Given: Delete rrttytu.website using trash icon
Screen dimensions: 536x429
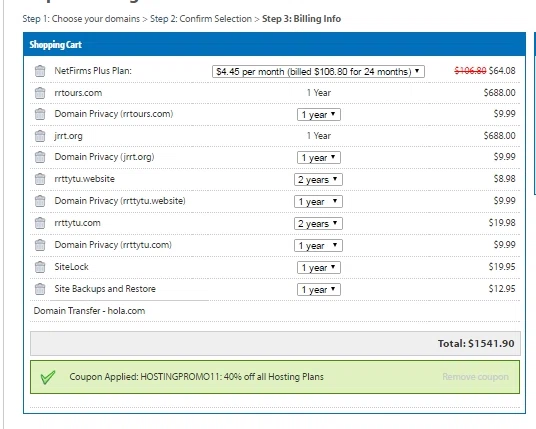Looking at the screenshot, I should tap(40, 179).
